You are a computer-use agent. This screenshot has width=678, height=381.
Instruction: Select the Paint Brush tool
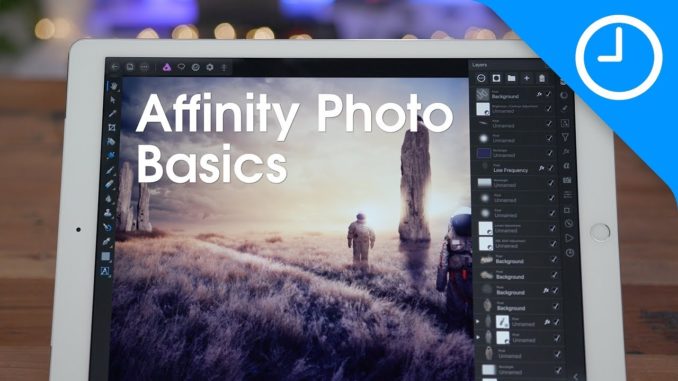110,170
